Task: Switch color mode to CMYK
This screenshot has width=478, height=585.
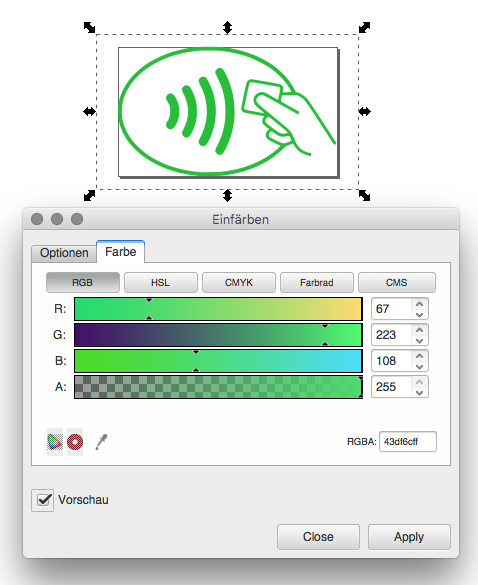Action: (x=239, y=282)
